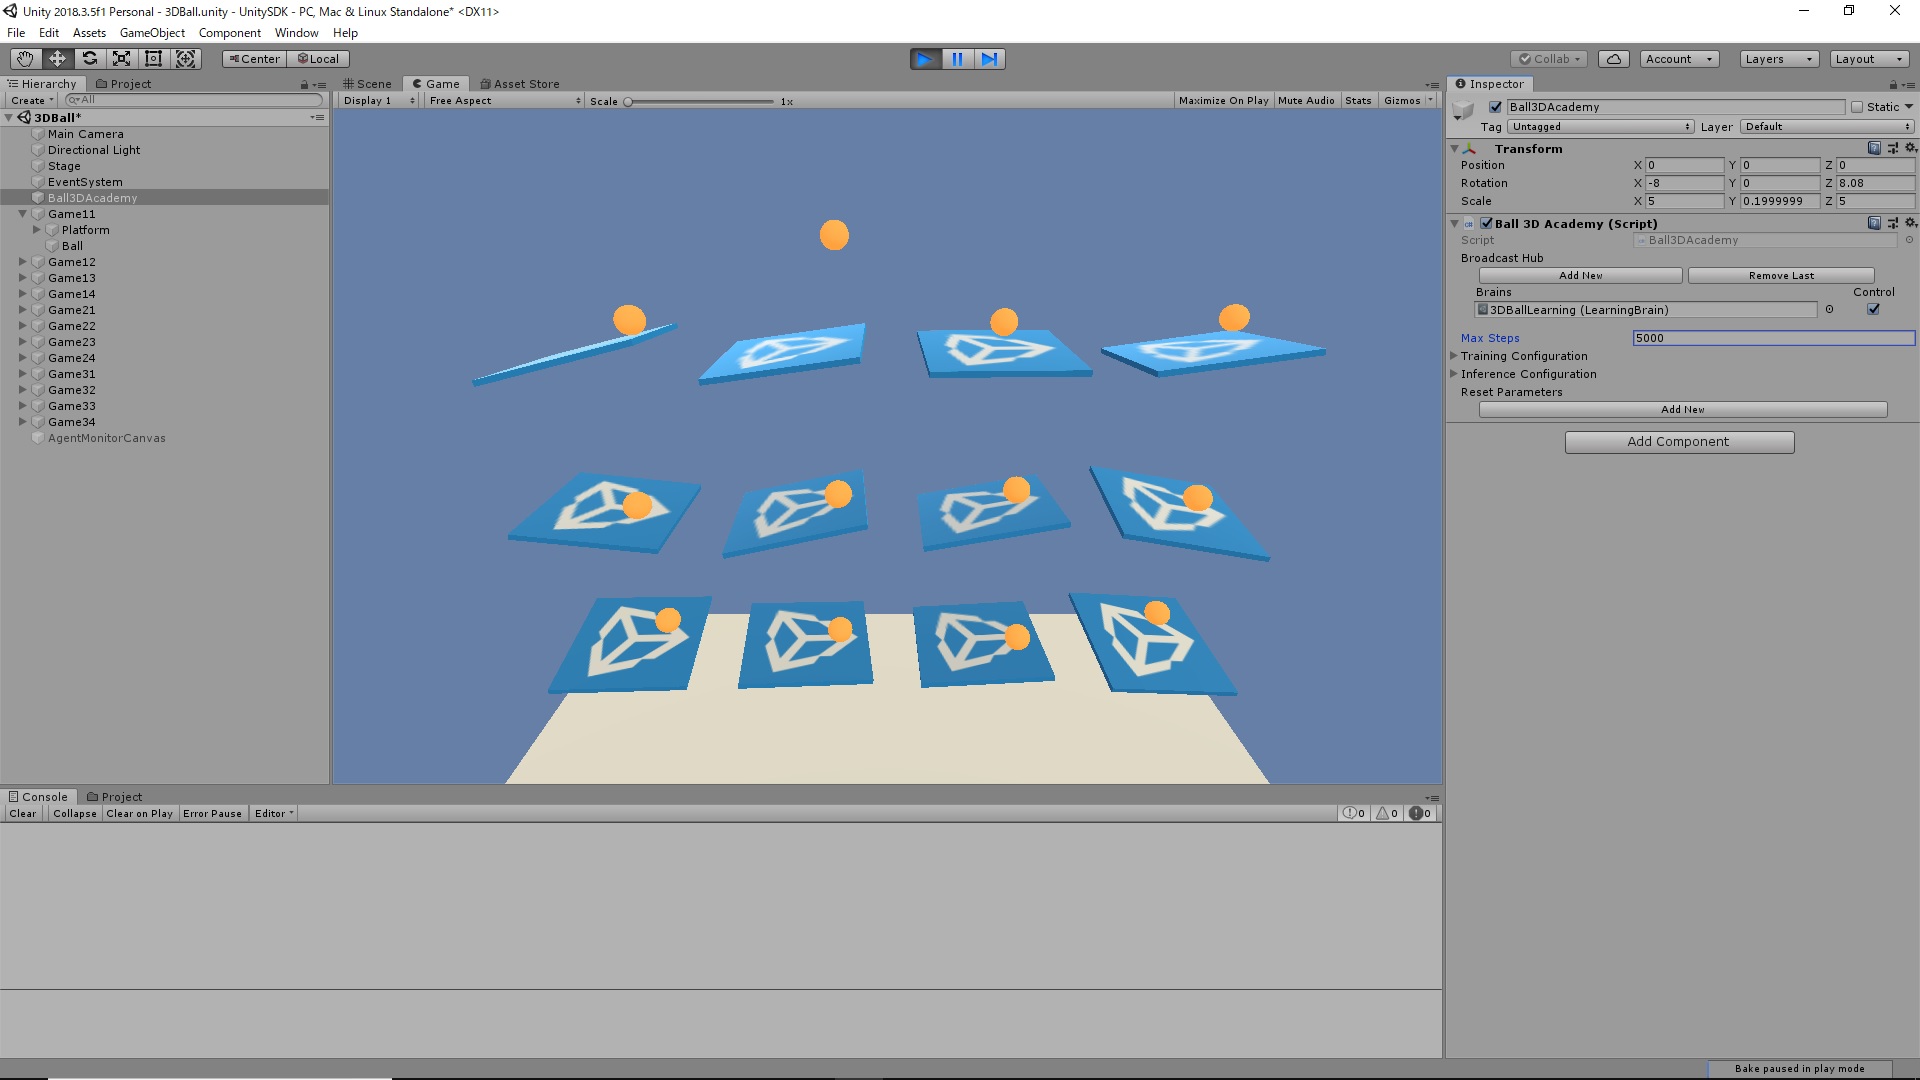The width and height of the screenshot is (1920, 1080).
Task: Open Free Aspect dropdown
Action: pos(505,101)
